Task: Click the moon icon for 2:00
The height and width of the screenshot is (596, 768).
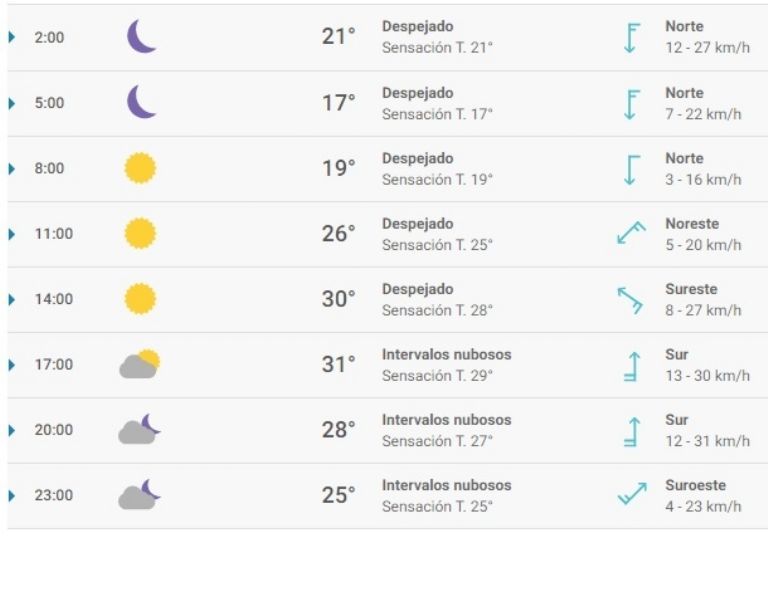Action: 141,37
